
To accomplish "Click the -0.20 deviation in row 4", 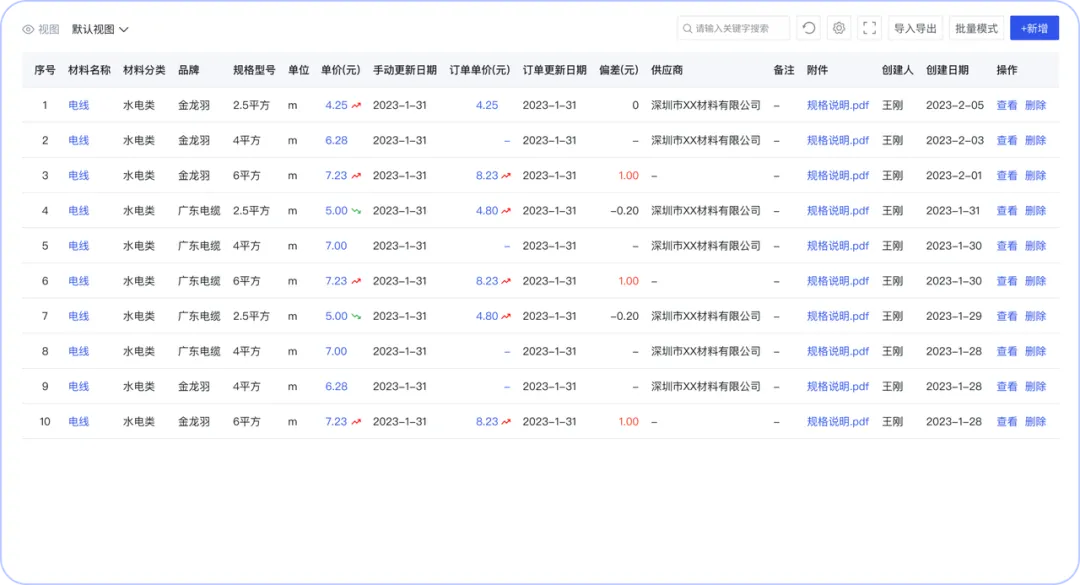I will [x=624, y=211].
